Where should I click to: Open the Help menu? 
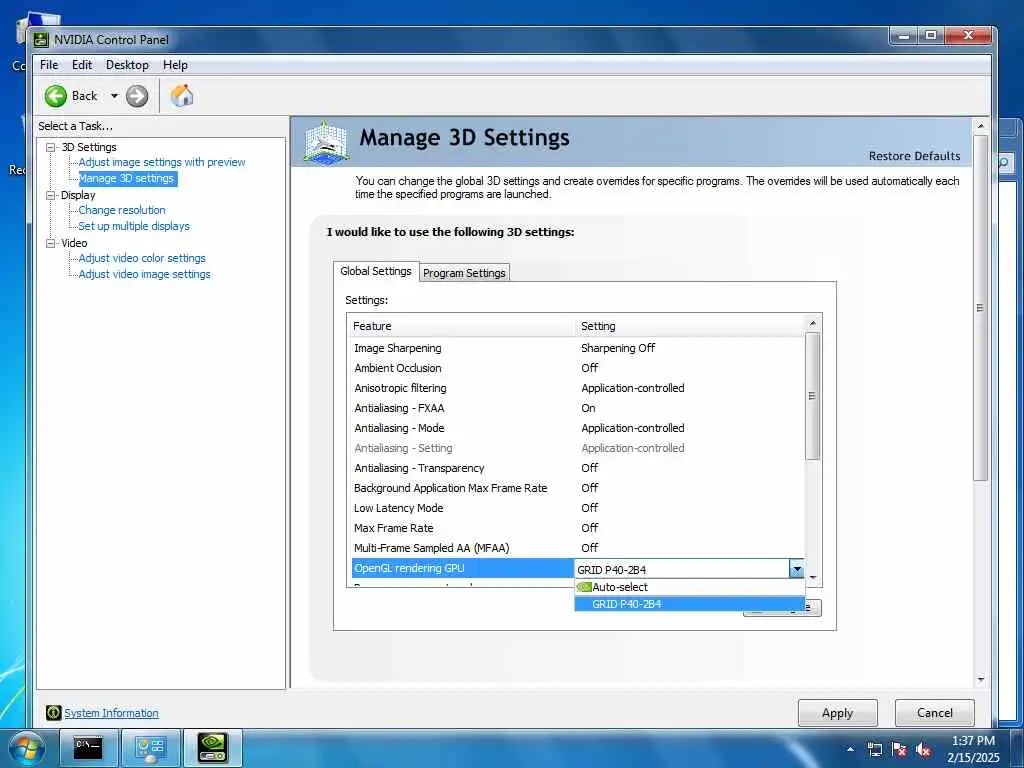[175, 65]
